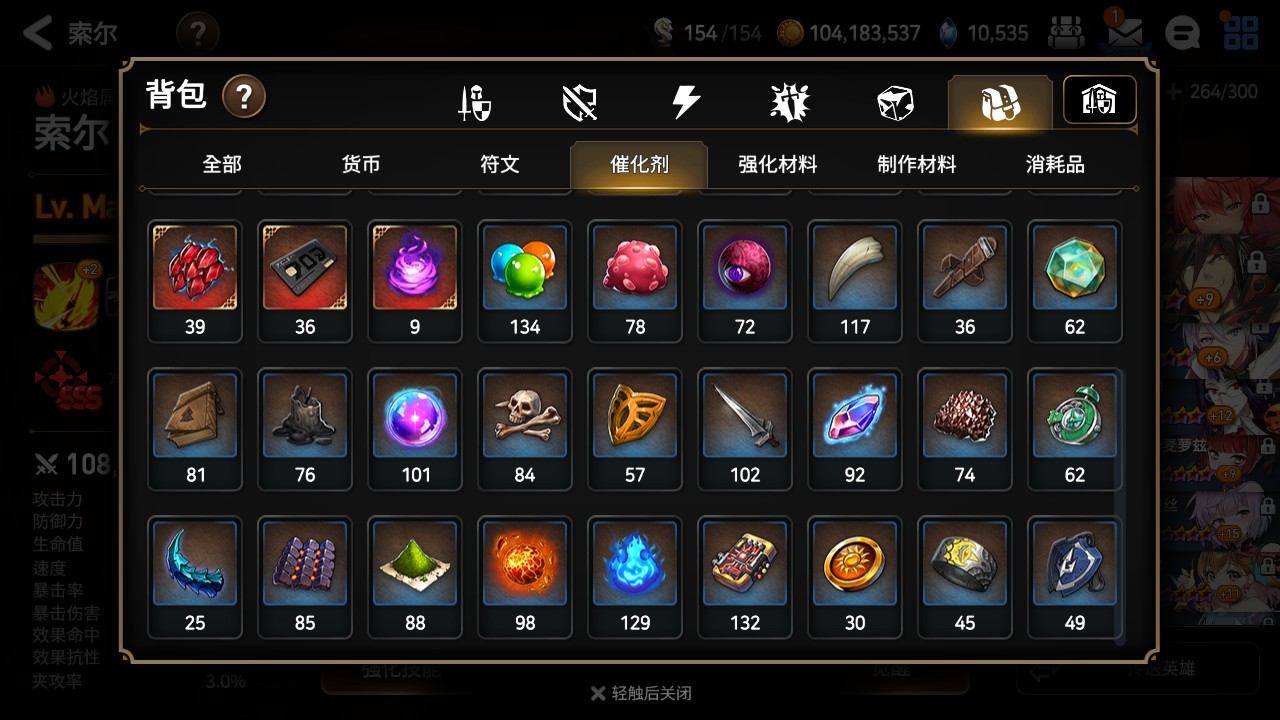Select the lightning bolt category icon
The width and height of the screenshot is (1280, 720).
[x=685, y=102]
